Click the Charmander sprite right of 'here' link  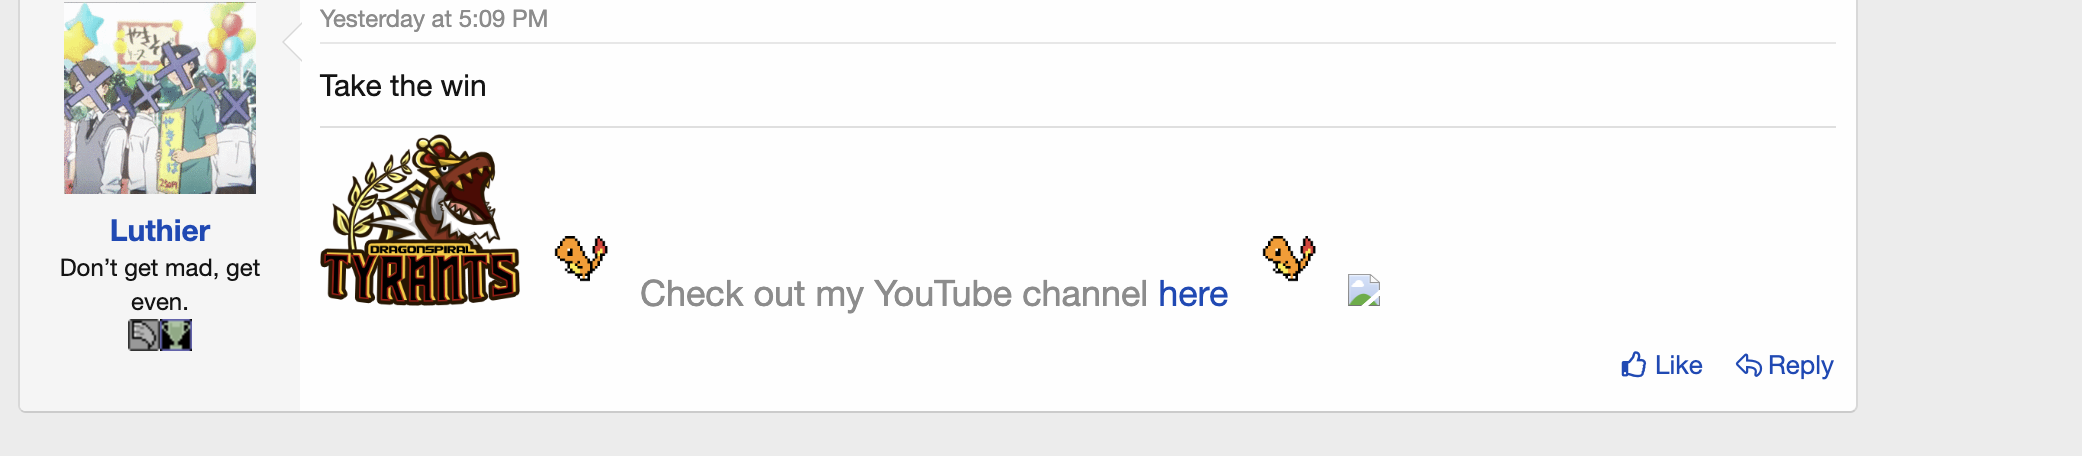click(1289, 258)
